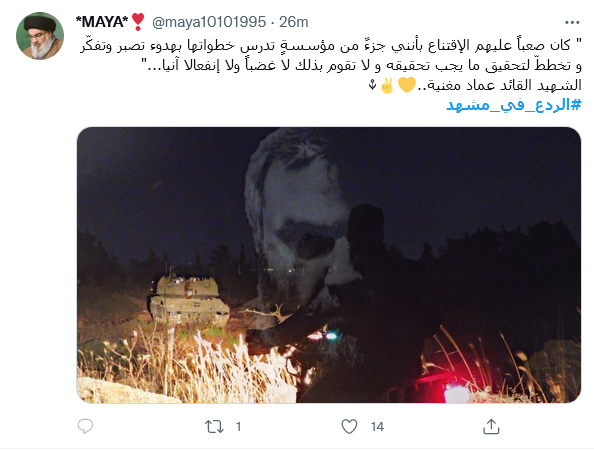Click the reply speech bubble icon
The height and width of the screenshot is (451, 594).
[x=85, y=426]
